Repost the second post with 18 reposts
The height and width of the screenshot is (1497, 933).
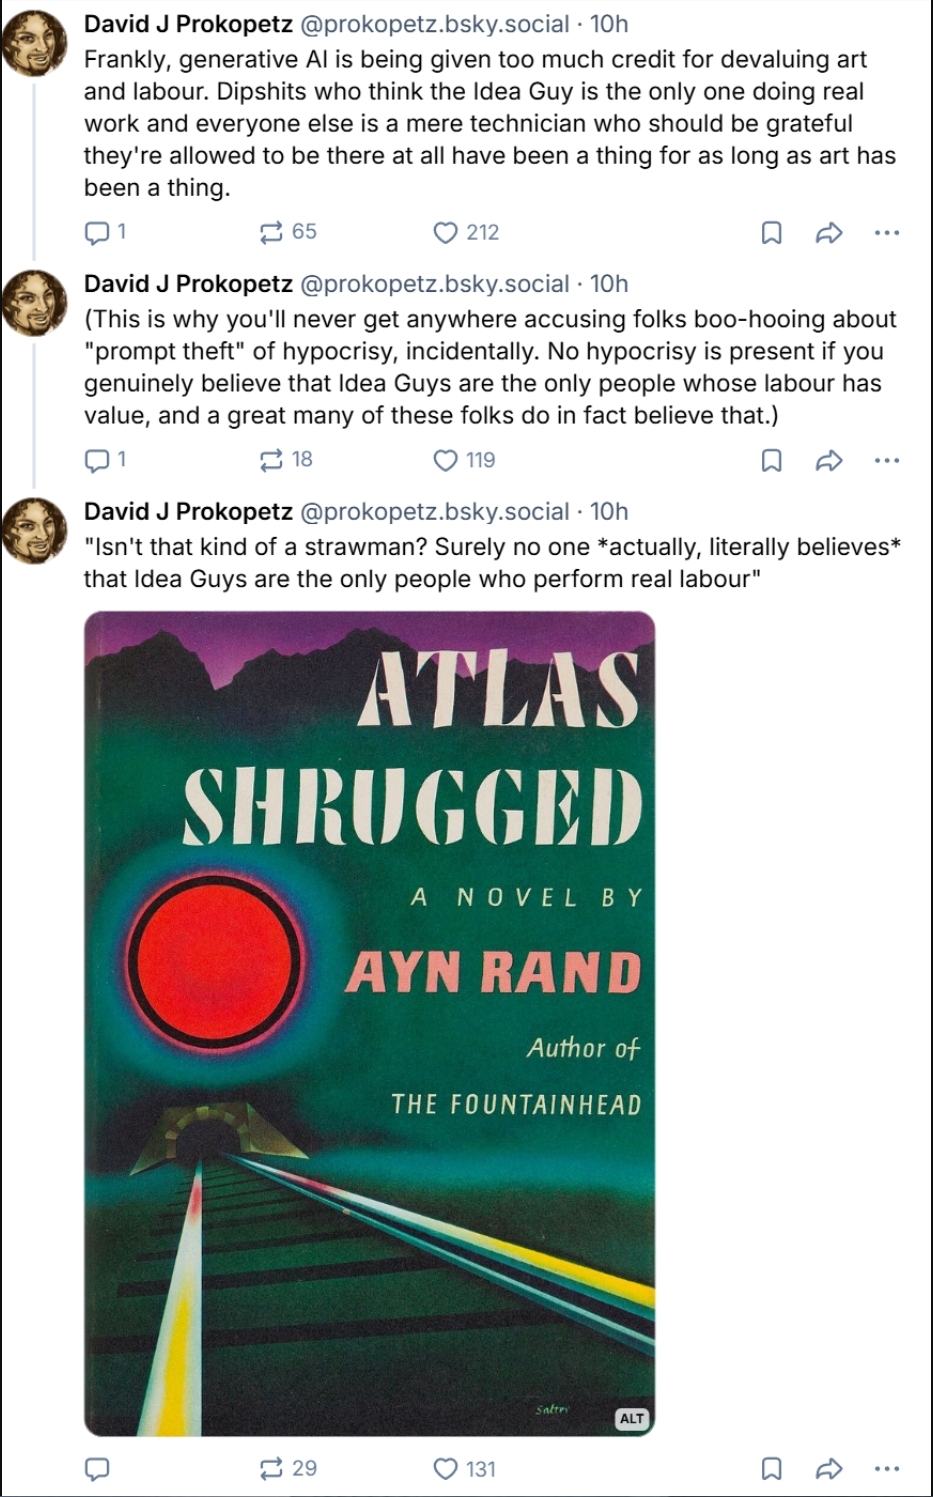[286, 460]
